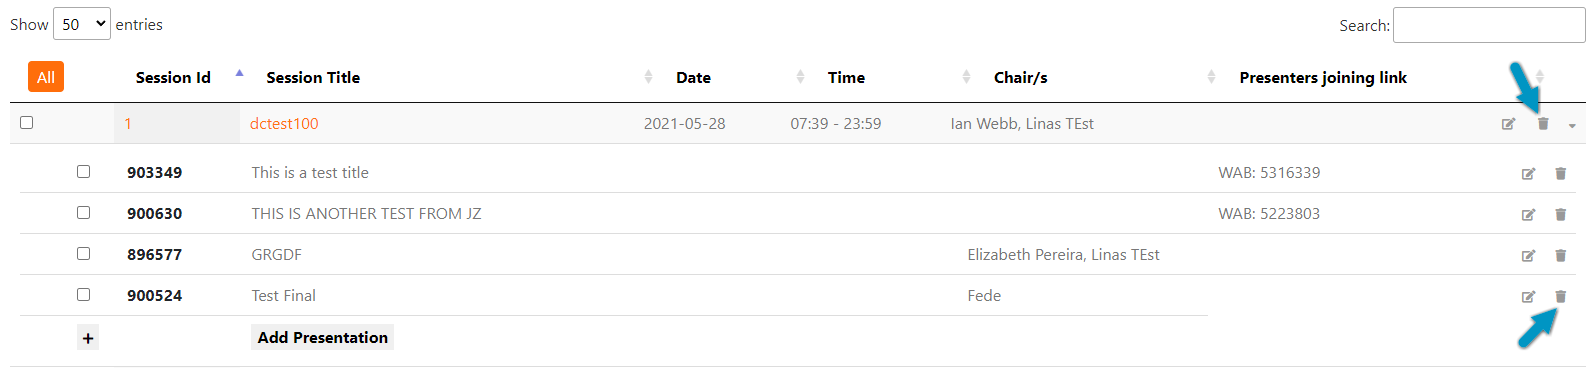The image size is (1594, 368).
Task: Open the Show entries dropdown
Action: click(81, 24)
